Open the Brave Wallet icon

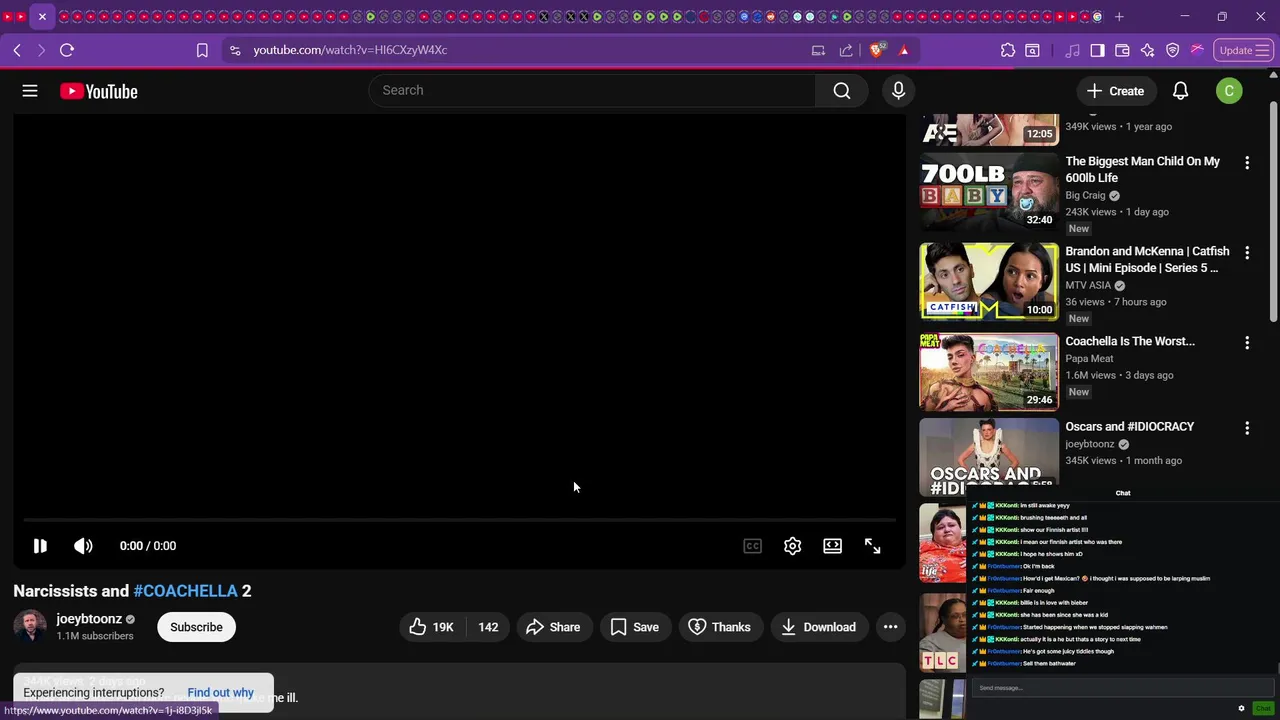(1122, 50)
